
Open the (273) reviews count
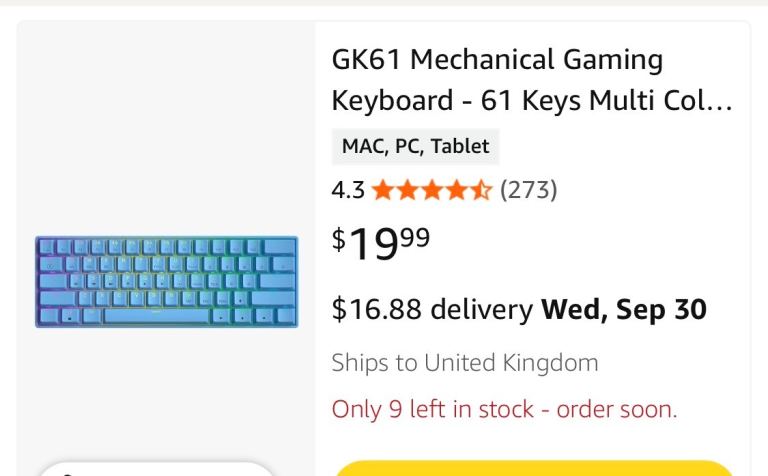528,190
